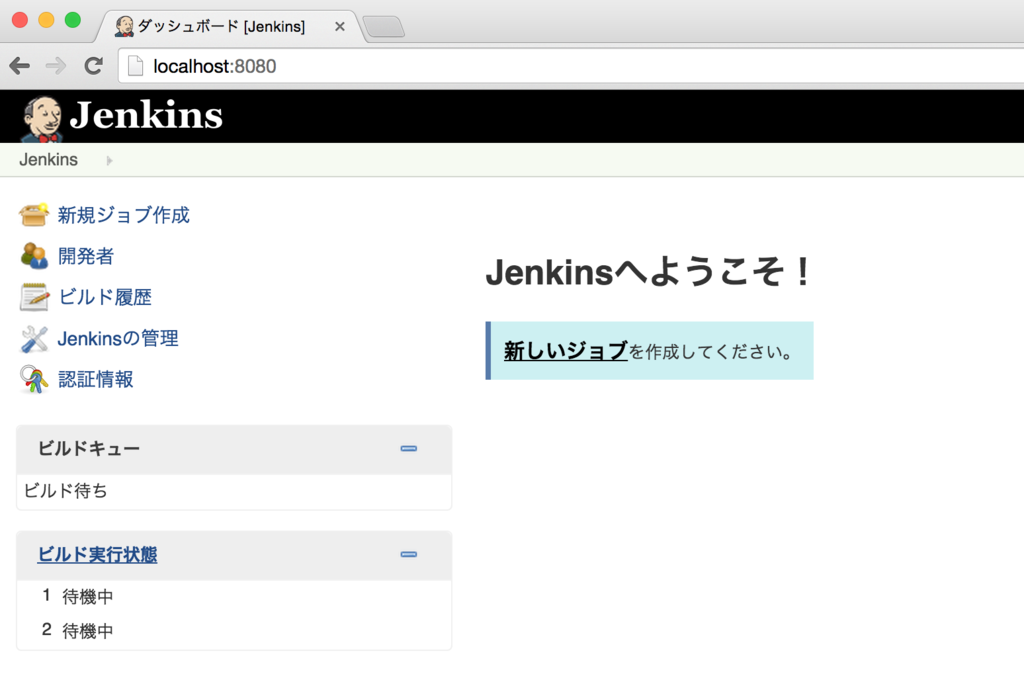This screenshot has height=688, width=1024.
Task: Click the Jenkinsへようこそ！ heading
Action: coord(649,272)
